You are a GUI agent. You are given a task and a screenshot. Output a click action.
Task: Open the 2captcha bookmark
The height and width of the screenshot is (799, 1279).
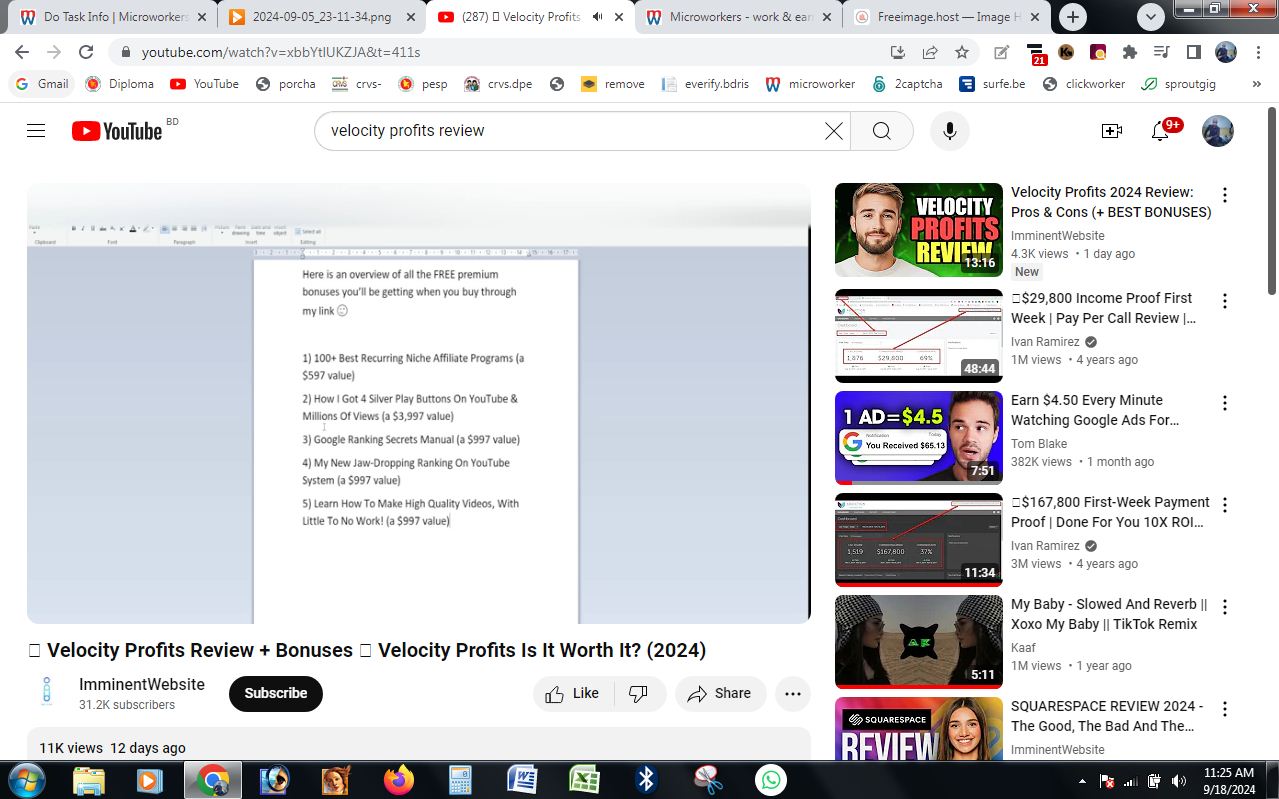tap(907, 84)
